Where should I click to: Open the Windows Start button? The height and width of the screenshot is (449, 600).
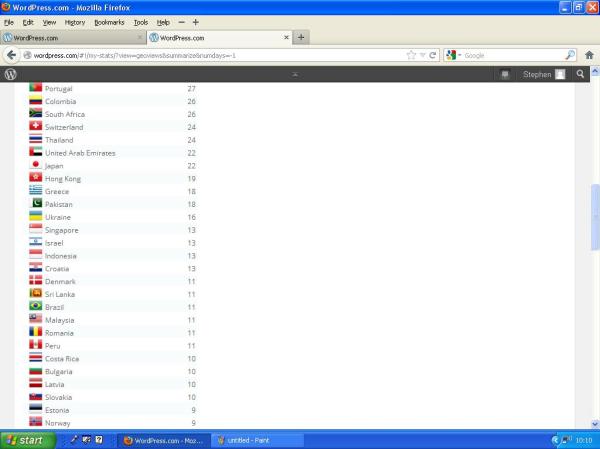[x=28, y=440]
